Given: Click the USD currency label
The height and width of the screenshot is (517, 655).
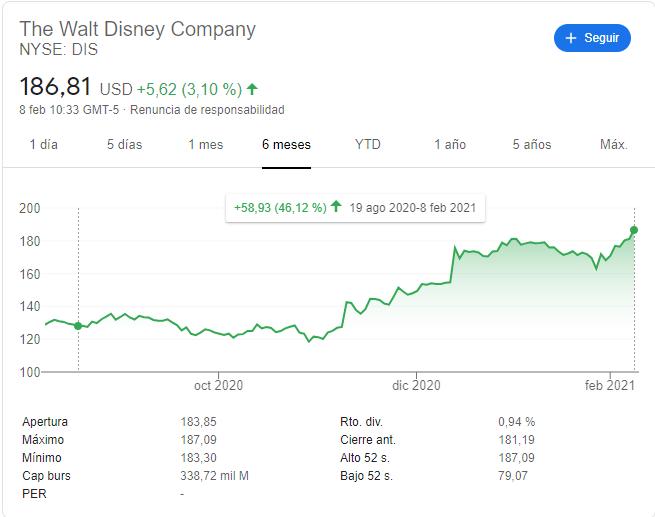Looking at the screenshot, I should click(x=116, y=89).
